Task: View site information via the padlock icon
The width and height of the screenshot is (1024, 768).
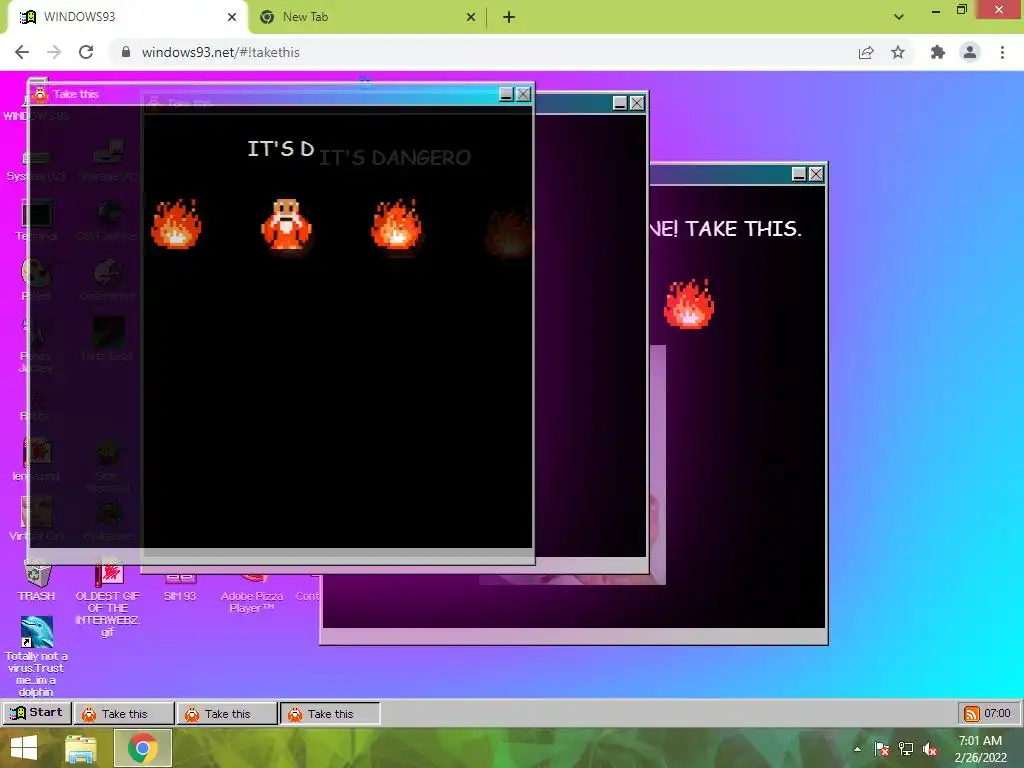Action: [126, 52]
